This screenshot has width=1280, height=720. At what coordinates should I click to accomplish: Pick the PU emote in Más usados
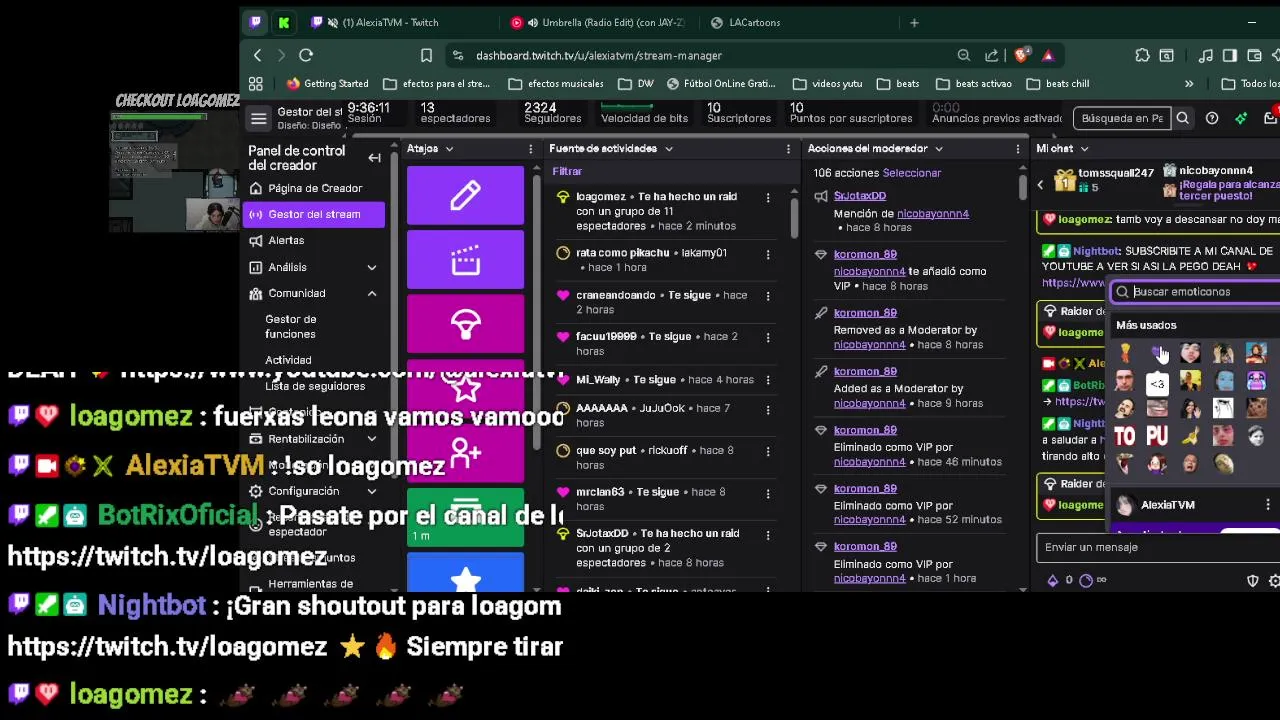tap(1157, 436)
